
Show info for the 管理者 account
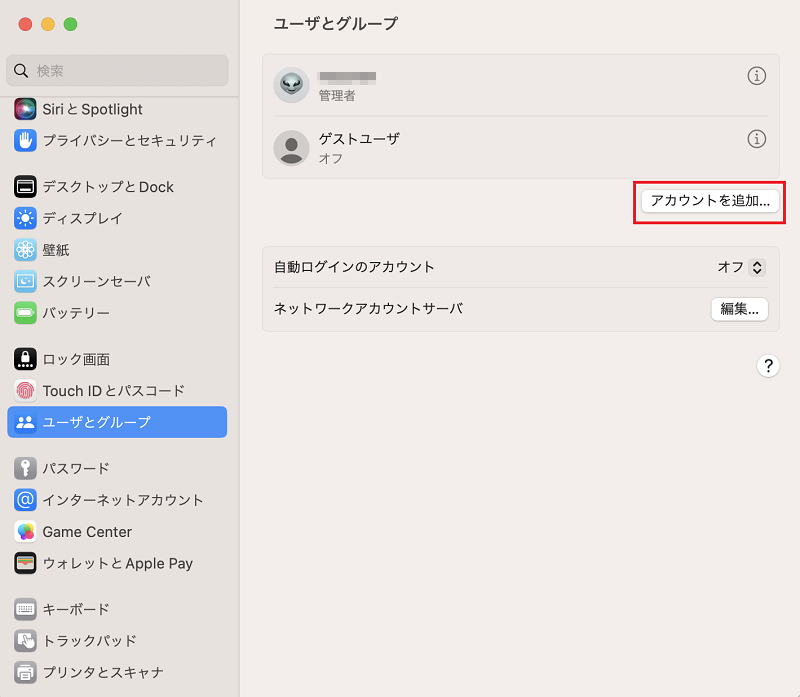click(x=757, y=76)
